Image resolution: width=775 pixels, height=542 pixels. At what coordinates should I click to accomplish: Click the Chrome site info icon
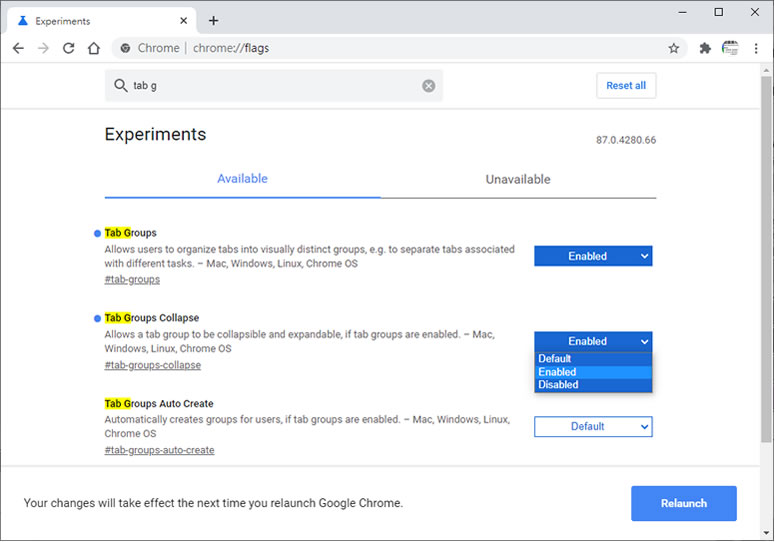pyautogui.click(x=126, y=48)
